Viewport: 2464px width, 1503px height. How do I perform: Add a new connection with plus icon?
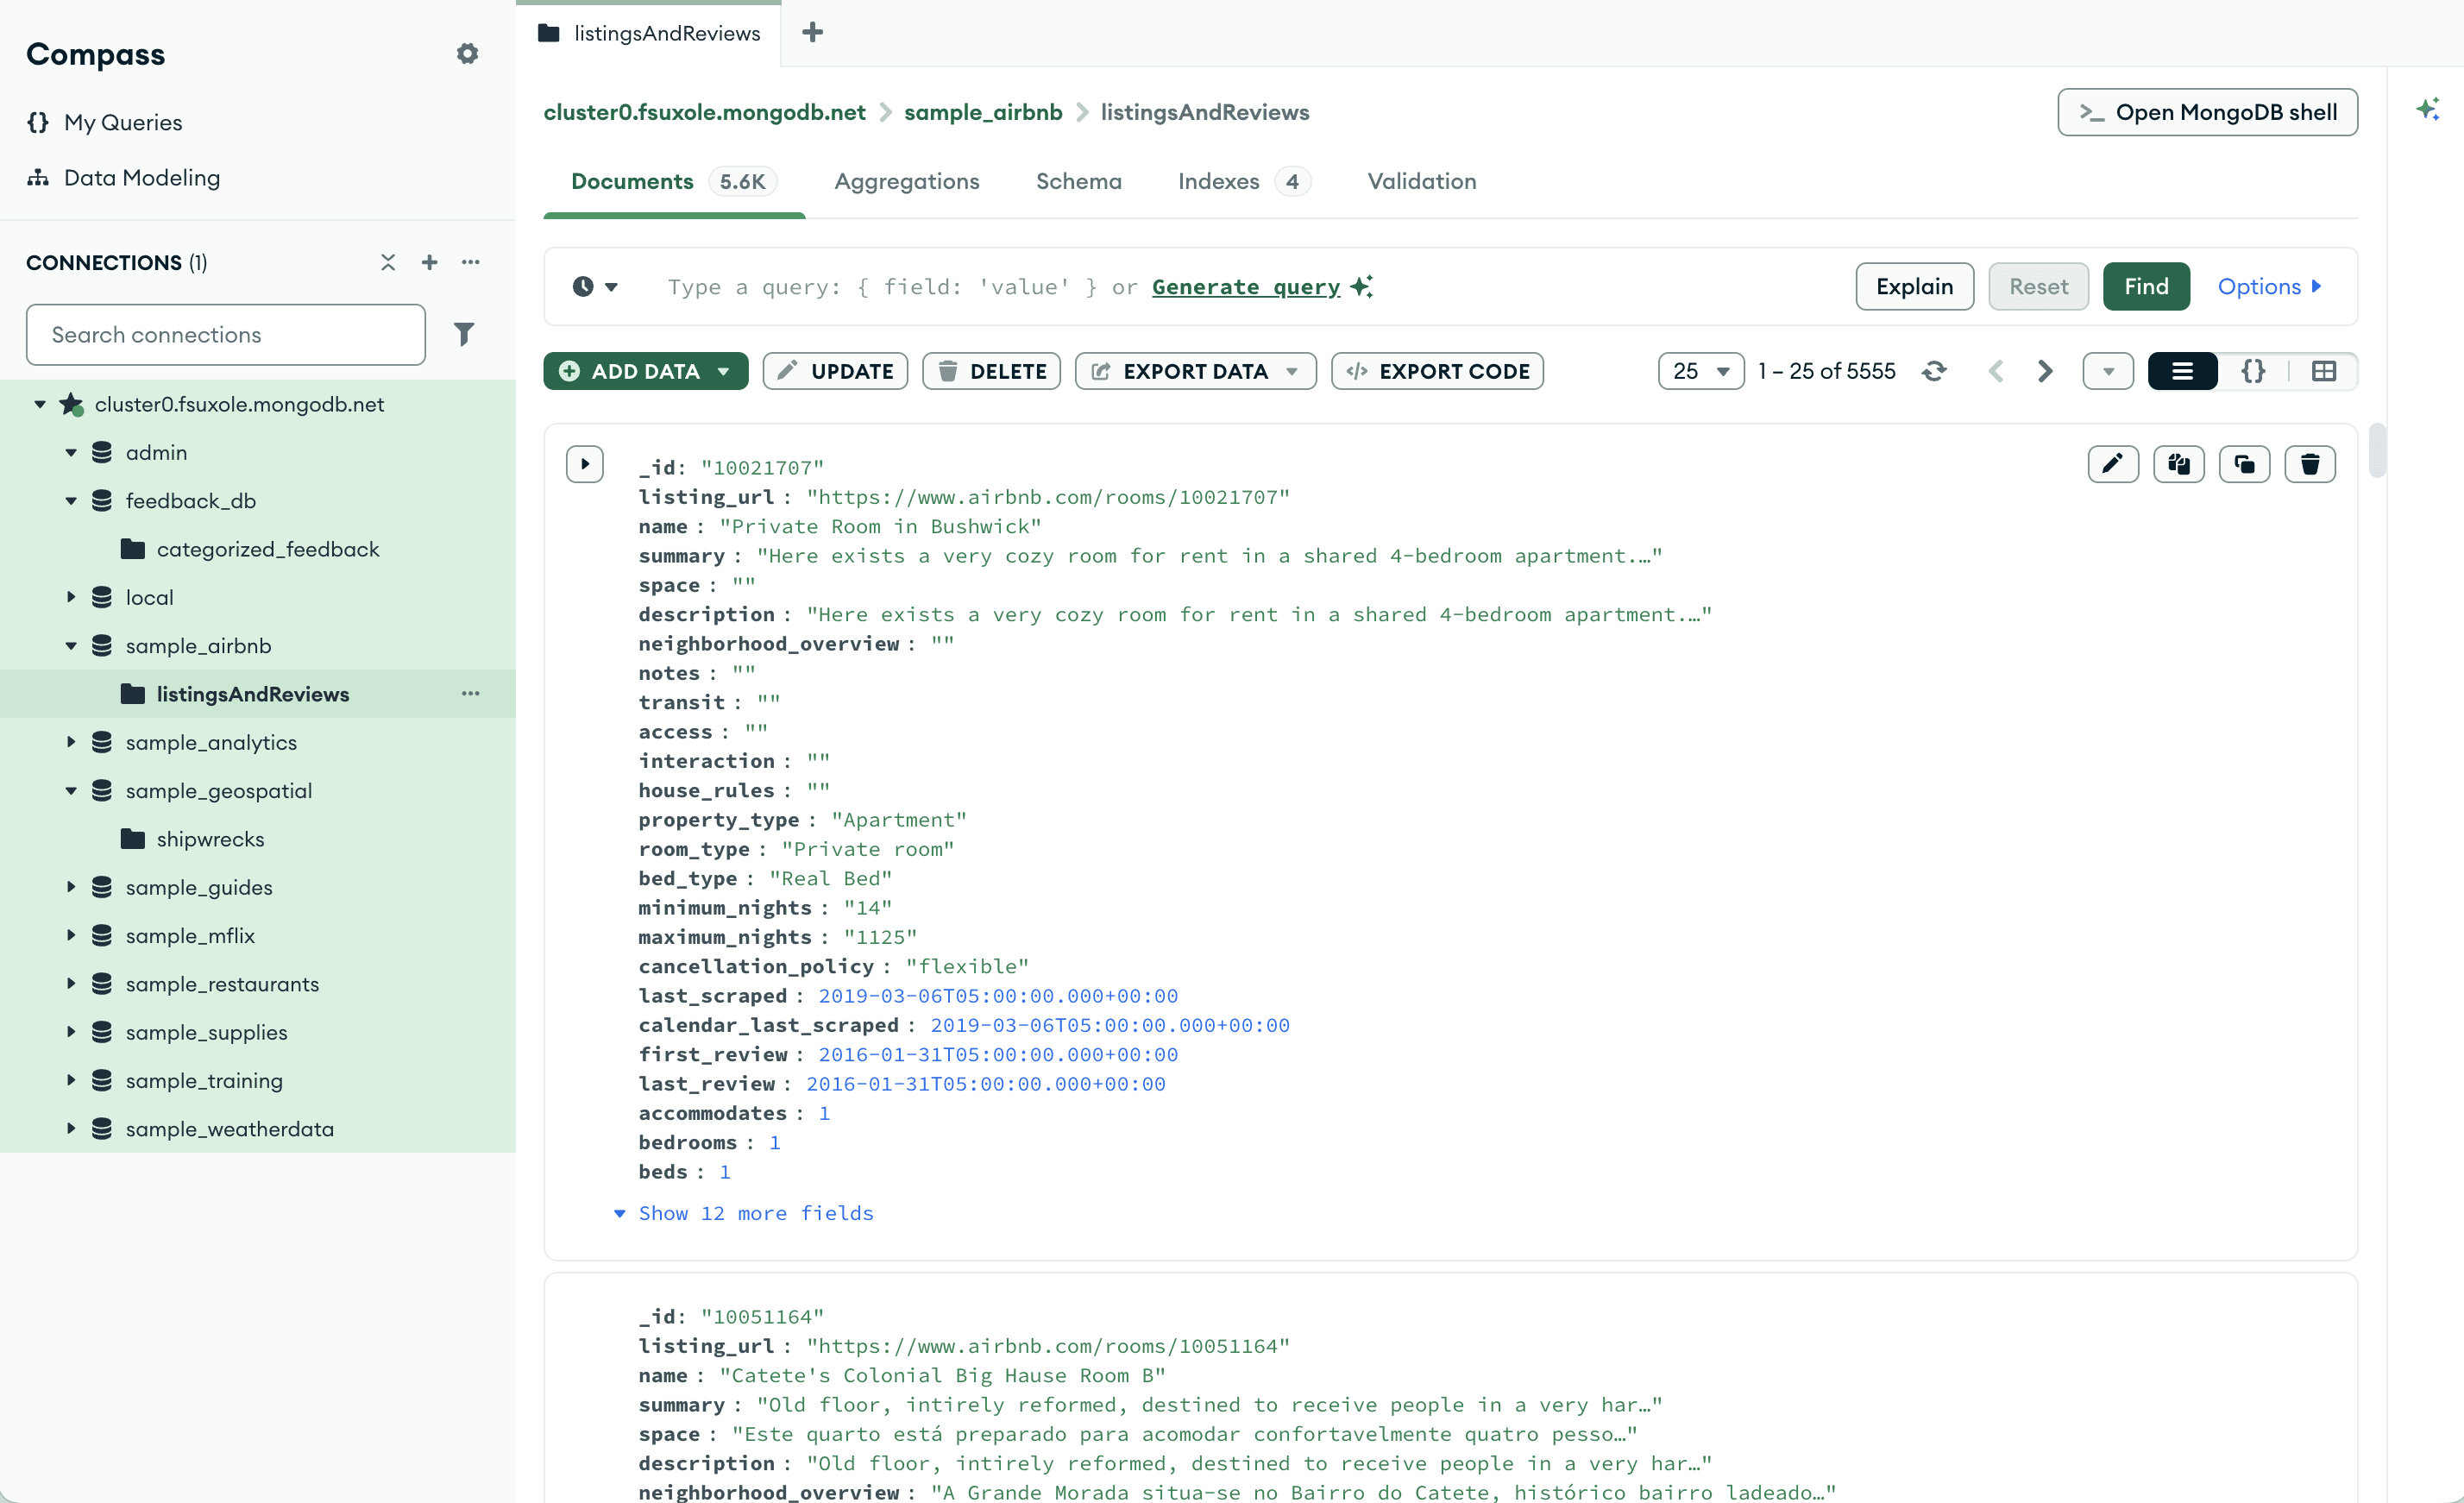(x=429, y=262)
